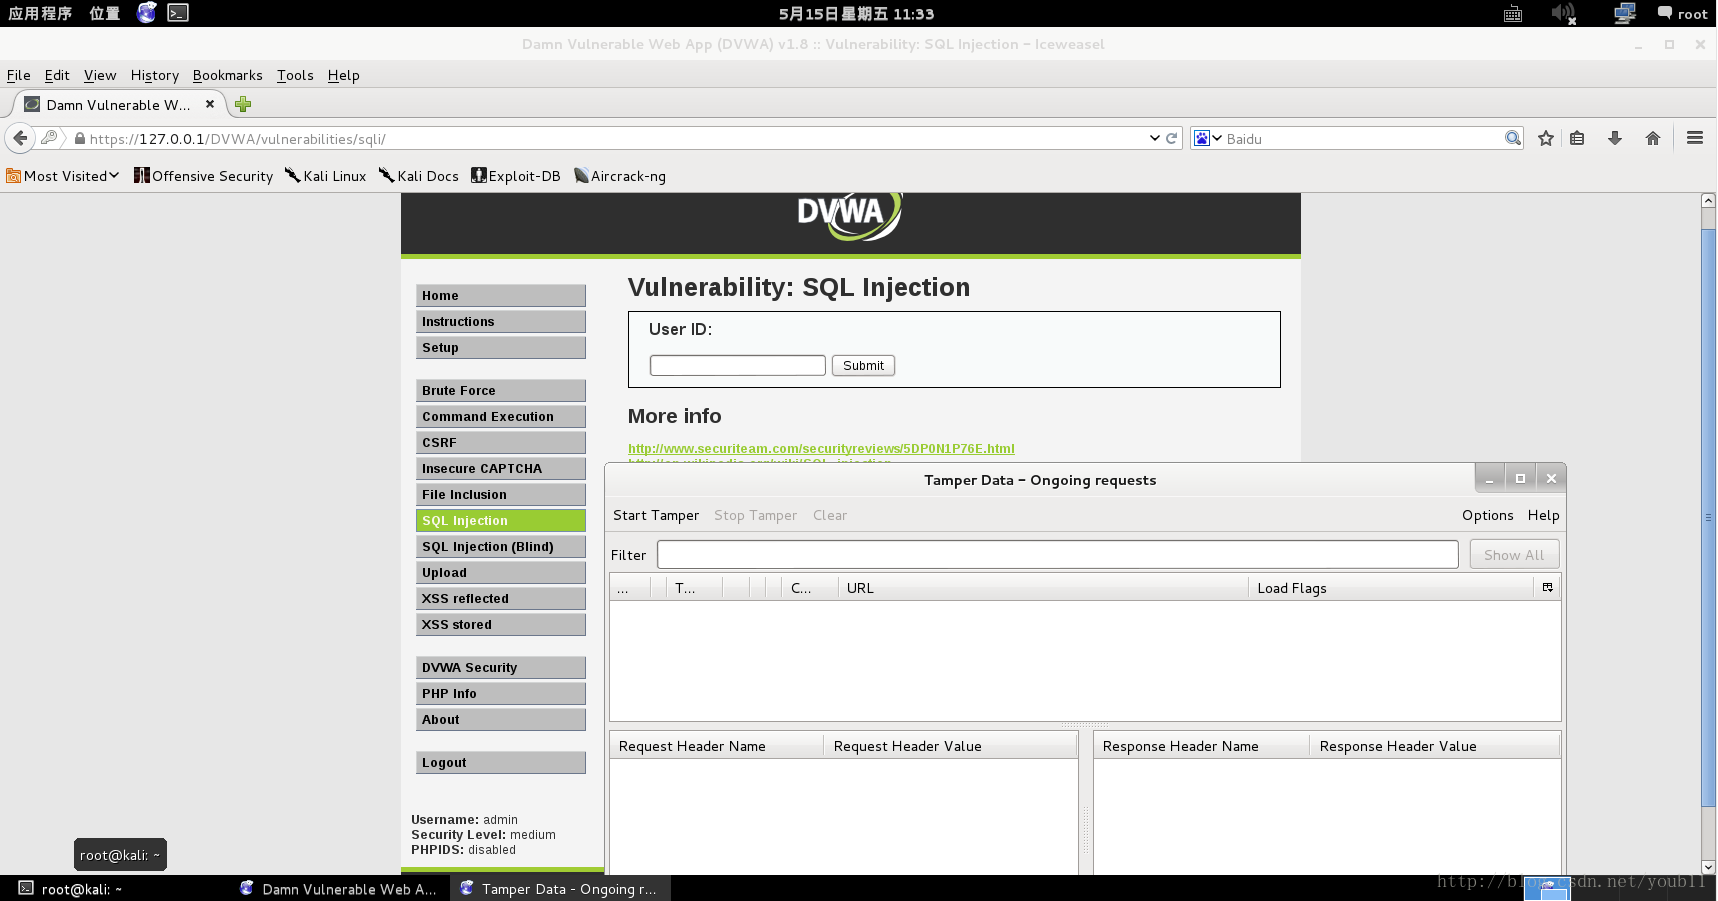Click the page vertical scrollbar thumb

[x=1709, y=516]
